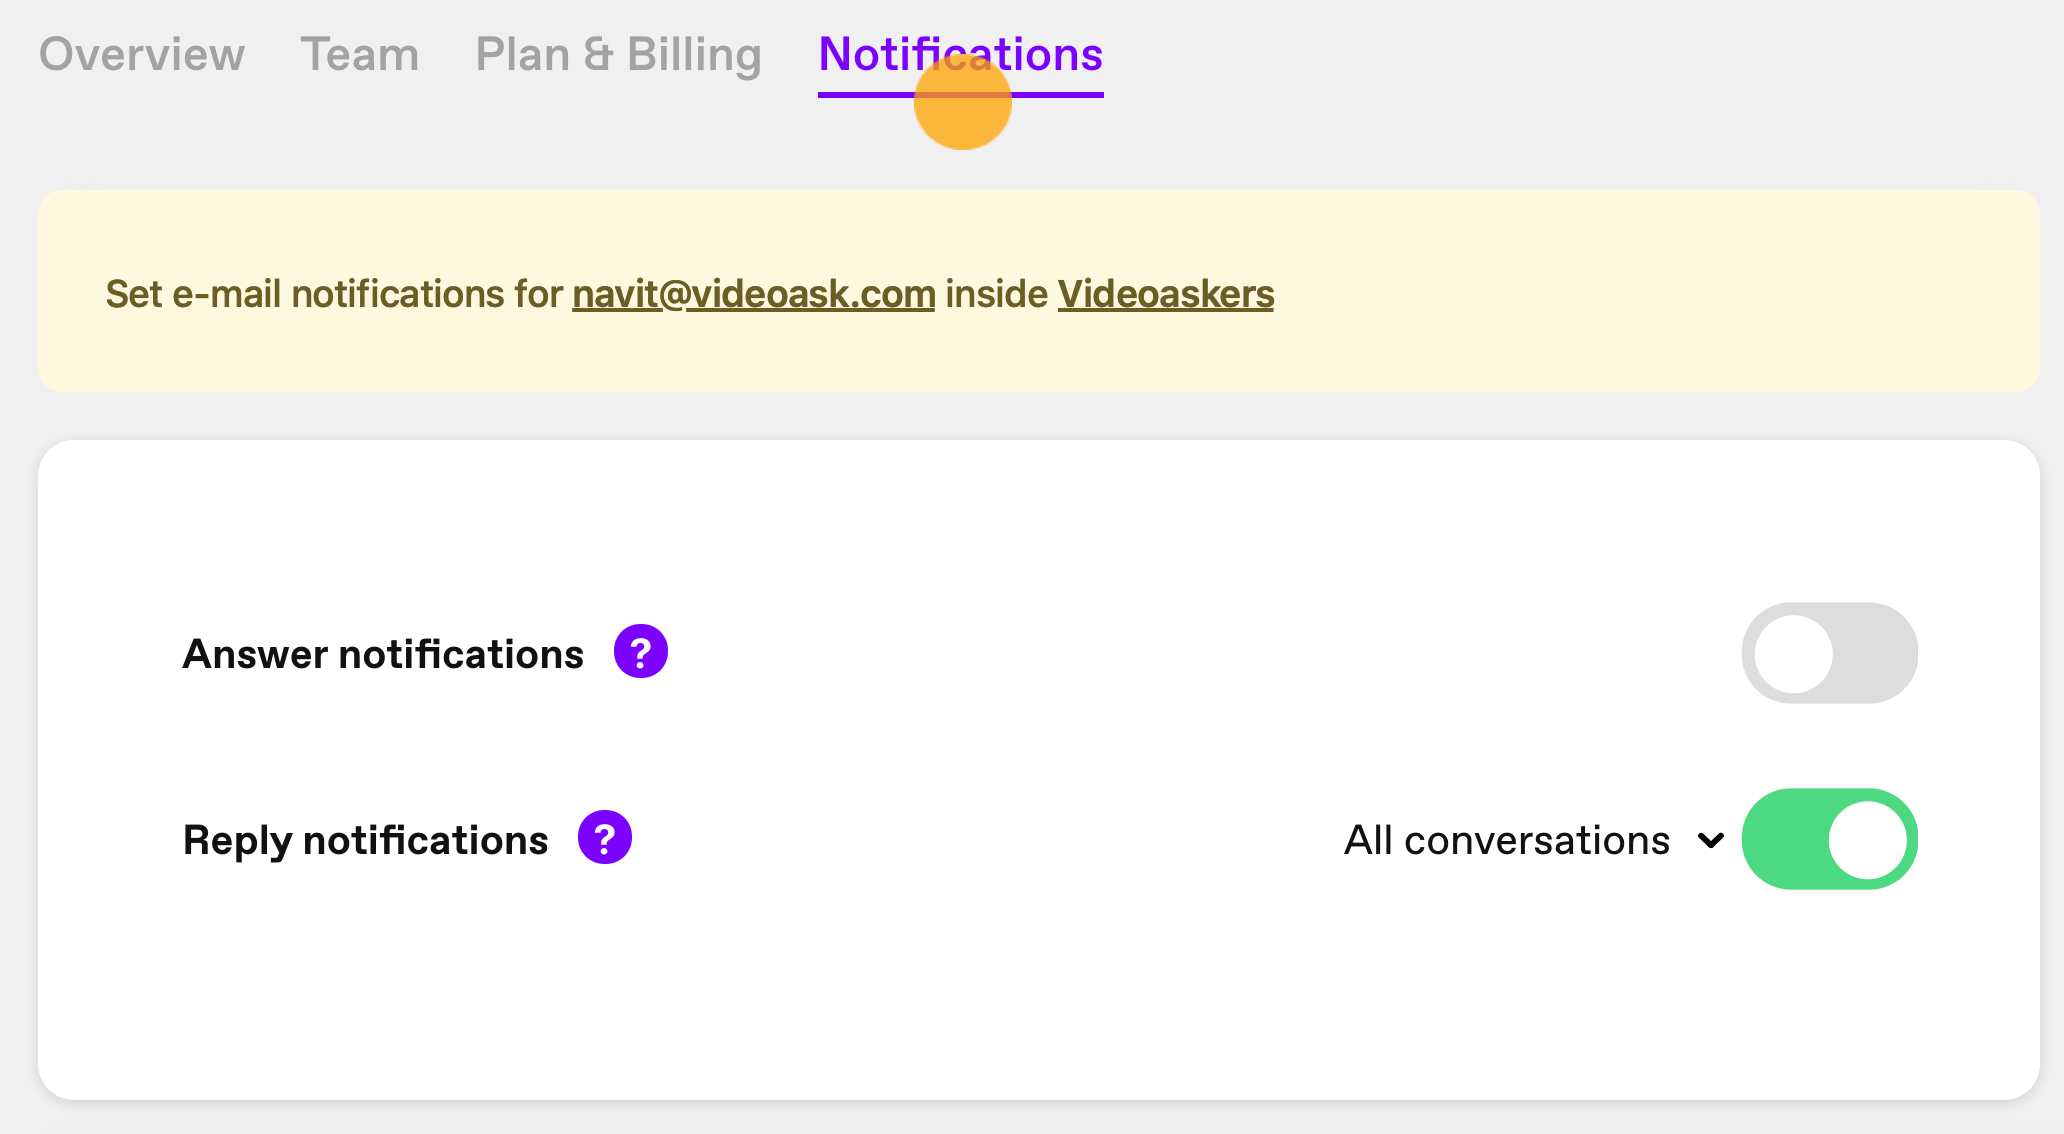The height and width of the screenshot is (1134, 2064).
Task: Open the Videoaskers link
Action: click(x=1166, y=294)
